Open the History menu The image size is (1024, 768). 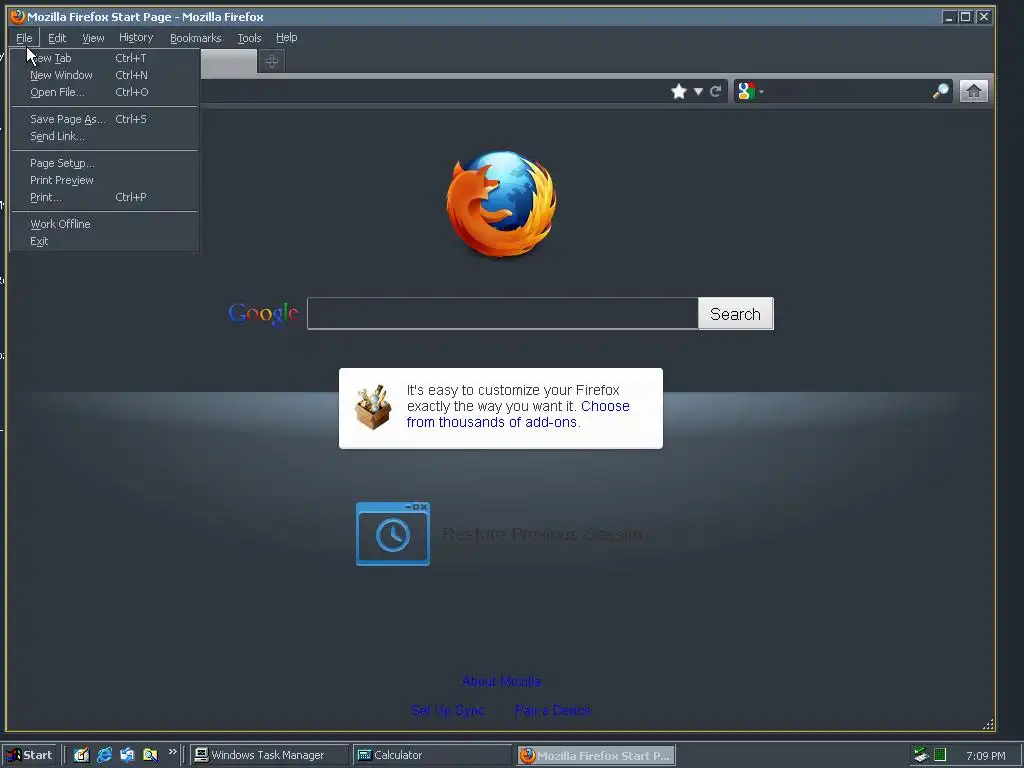(136, 38)
